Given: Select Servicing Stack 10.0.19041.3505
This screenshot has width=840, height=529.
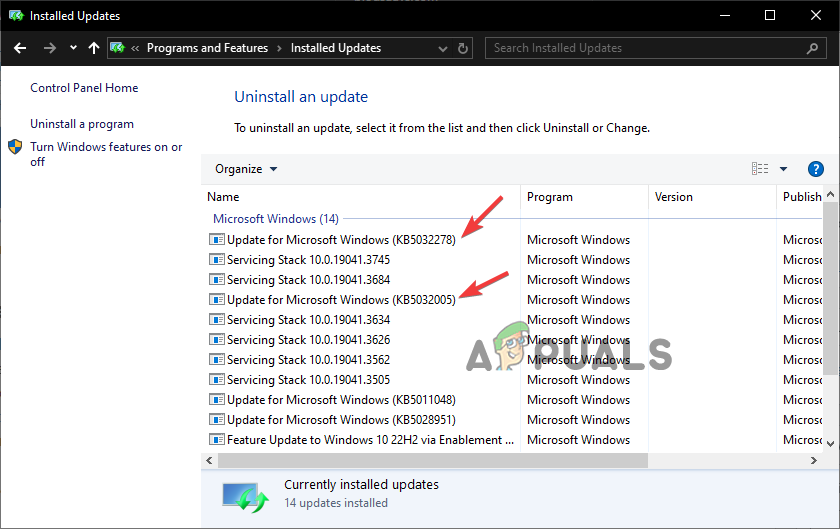Looking at the screenshot, I should tap(309, 380).
